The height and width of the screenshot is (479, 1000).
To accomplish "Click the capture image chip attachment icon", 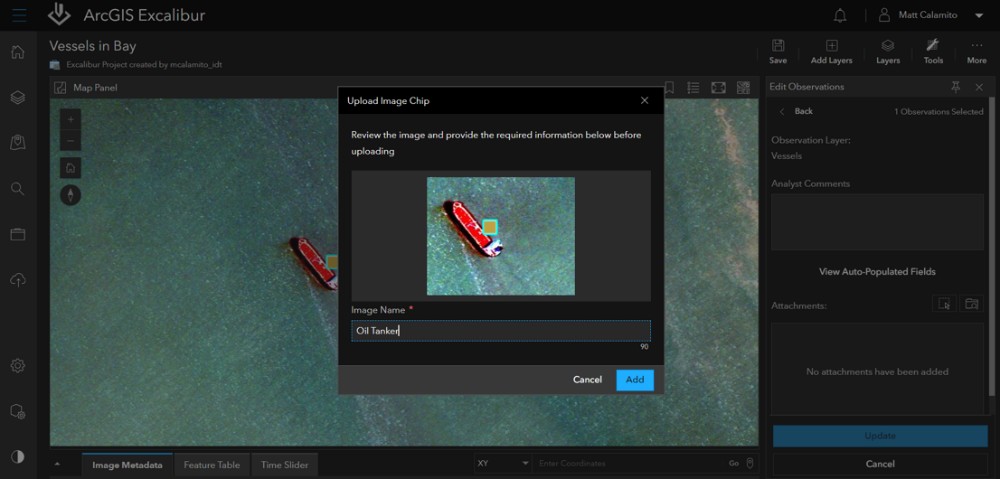I will (944, 304).
